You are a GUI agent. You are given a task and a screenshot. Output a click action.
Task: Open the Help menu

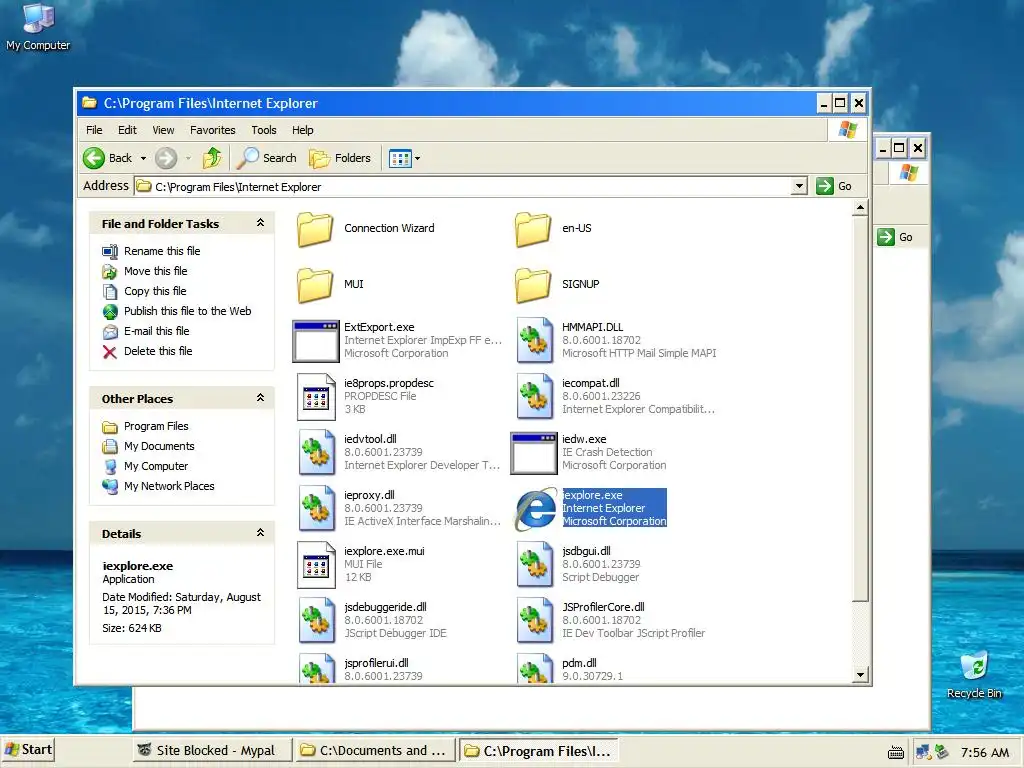coord(302,130)
